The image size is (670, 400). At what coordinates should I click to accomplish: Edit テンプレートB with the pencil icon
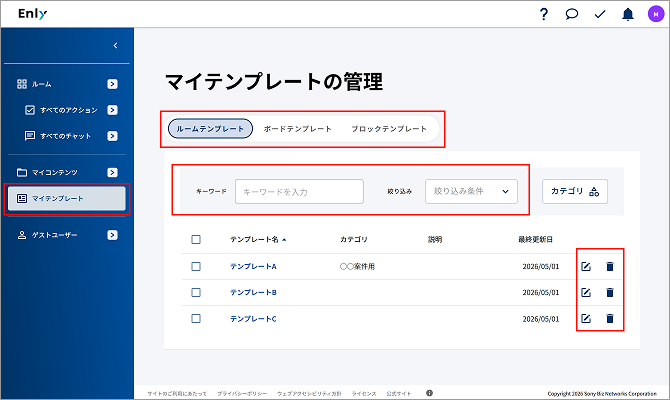pos(586,293)
